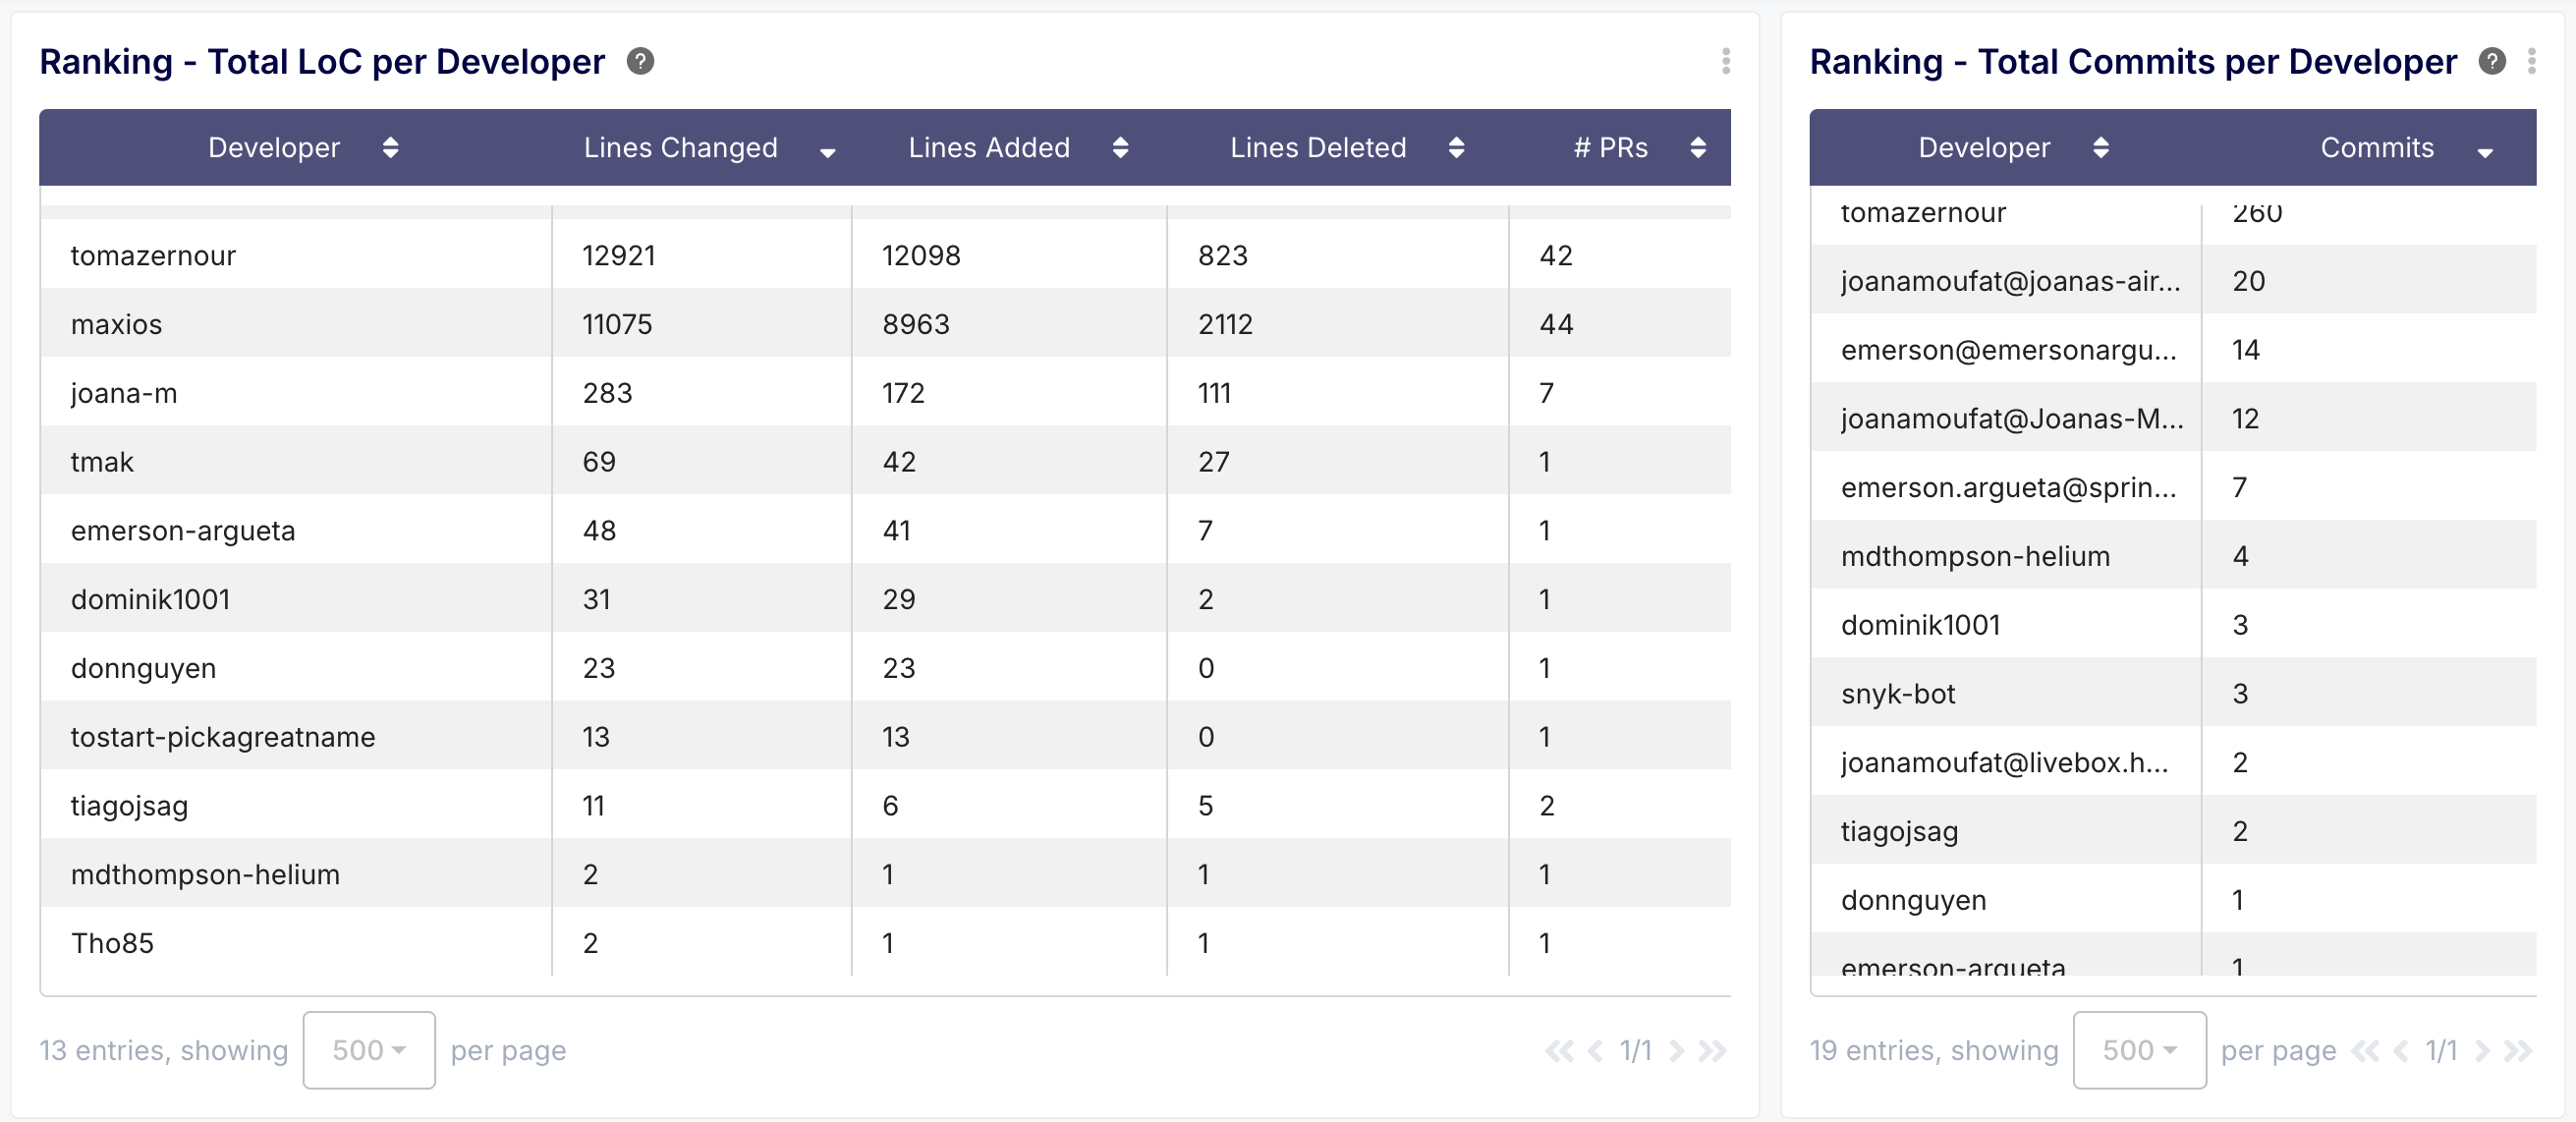Open Commits table 500 per page dropdown
Image resolution: width=2576 pixels, height=1122 pixels.
point(2138,1050)
